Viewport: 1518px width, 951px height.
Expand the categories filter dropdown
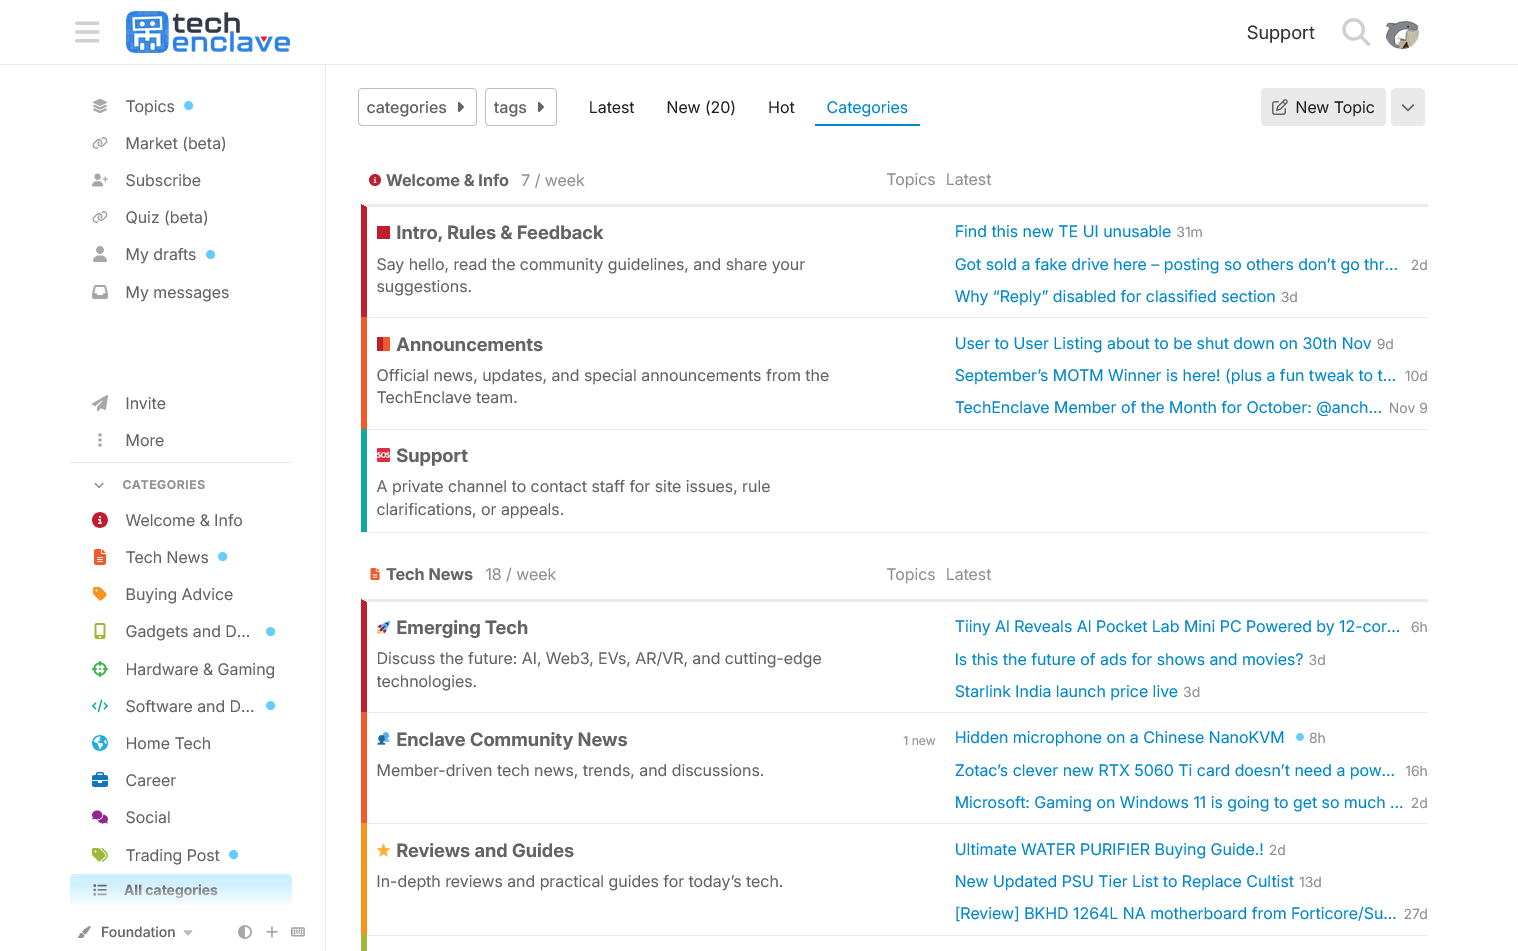point(417,107)
